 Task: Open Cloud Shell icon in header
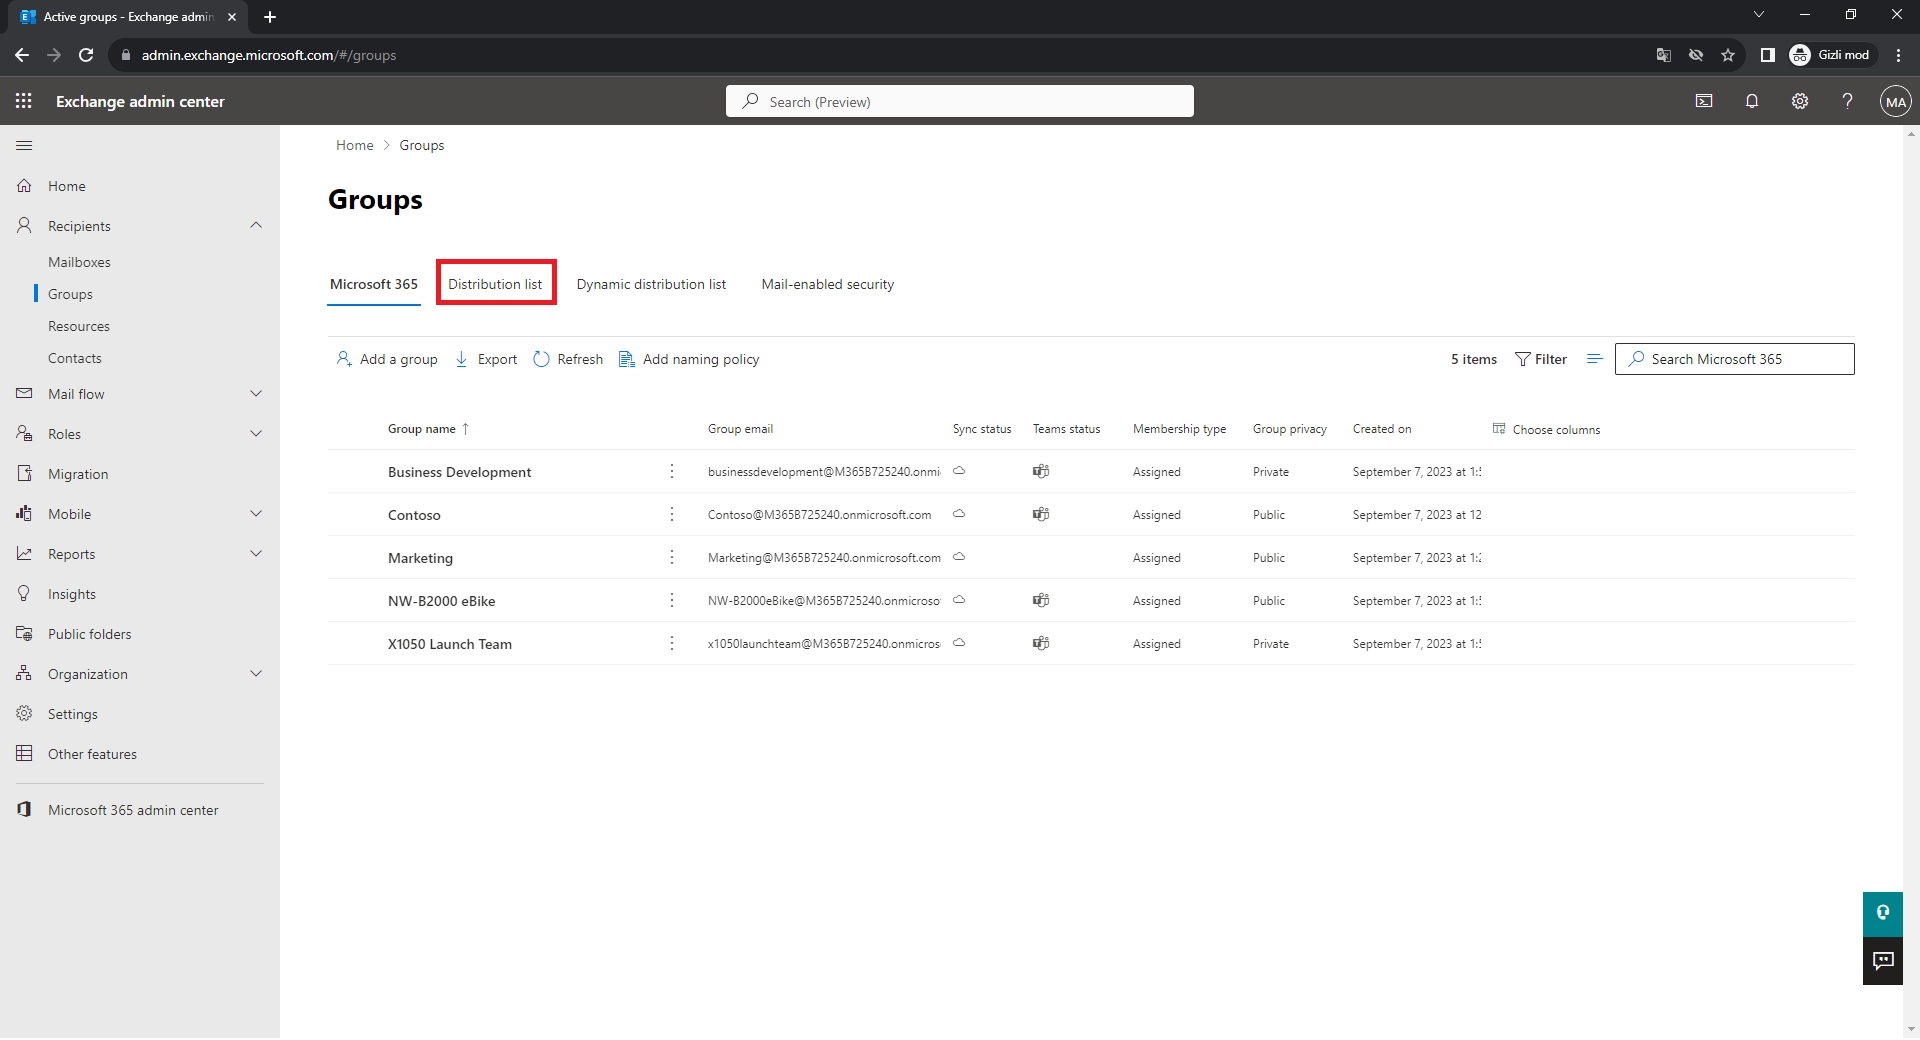(x=1704, y=101)
